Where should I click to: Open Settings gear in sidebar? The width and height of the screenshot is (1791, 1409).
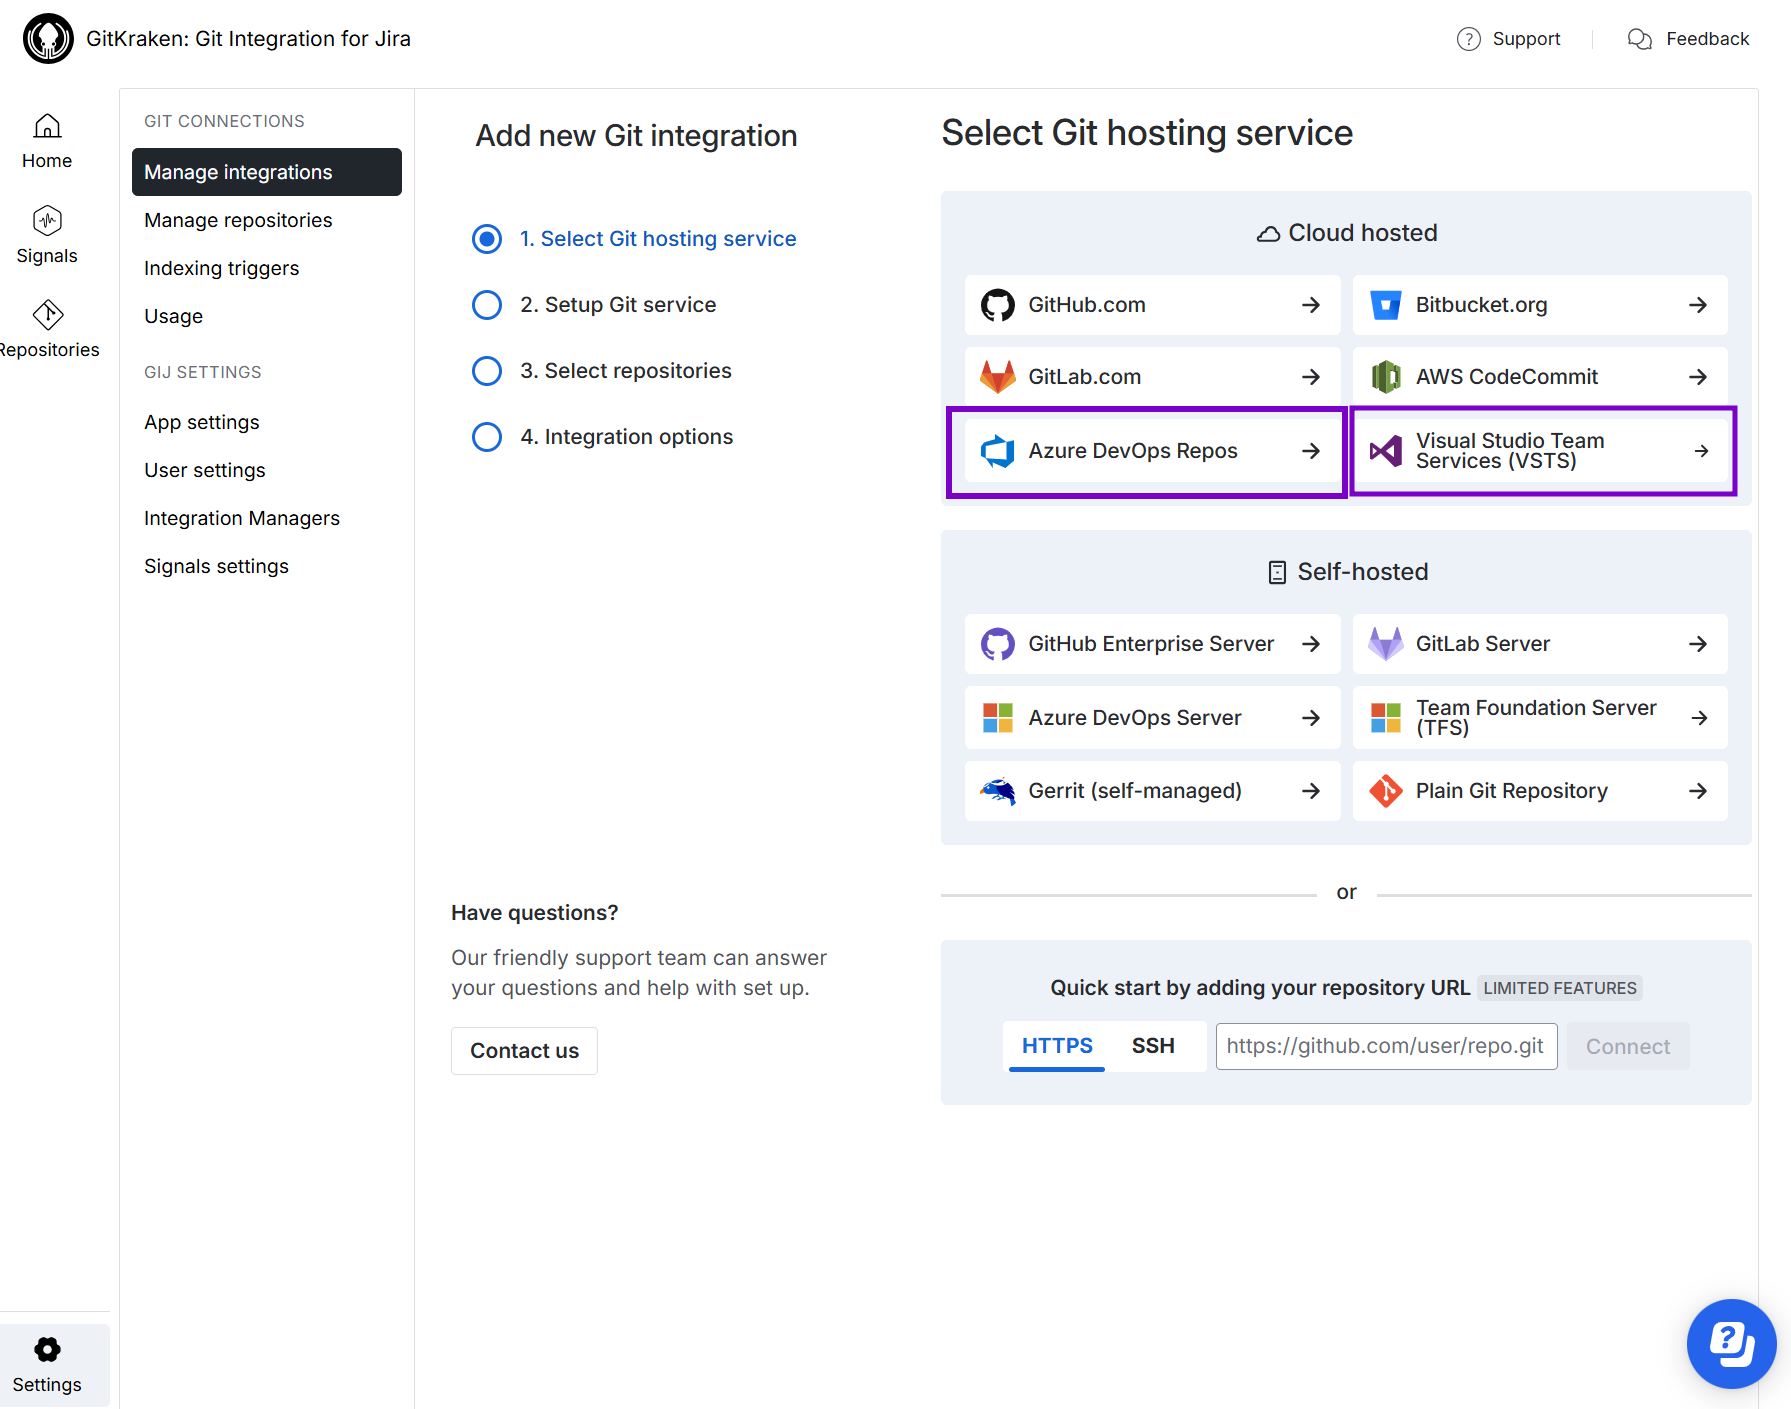click(47, 1350)
